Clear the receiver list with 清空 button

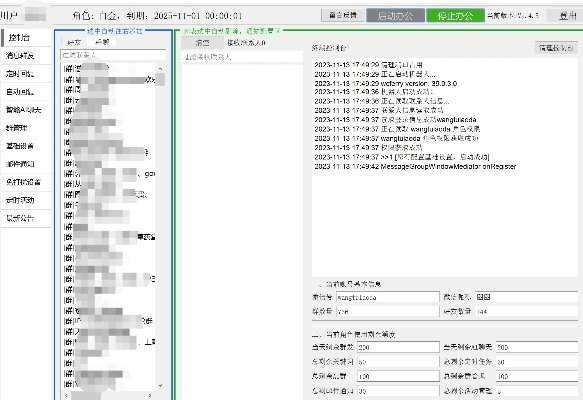(202, 43)
